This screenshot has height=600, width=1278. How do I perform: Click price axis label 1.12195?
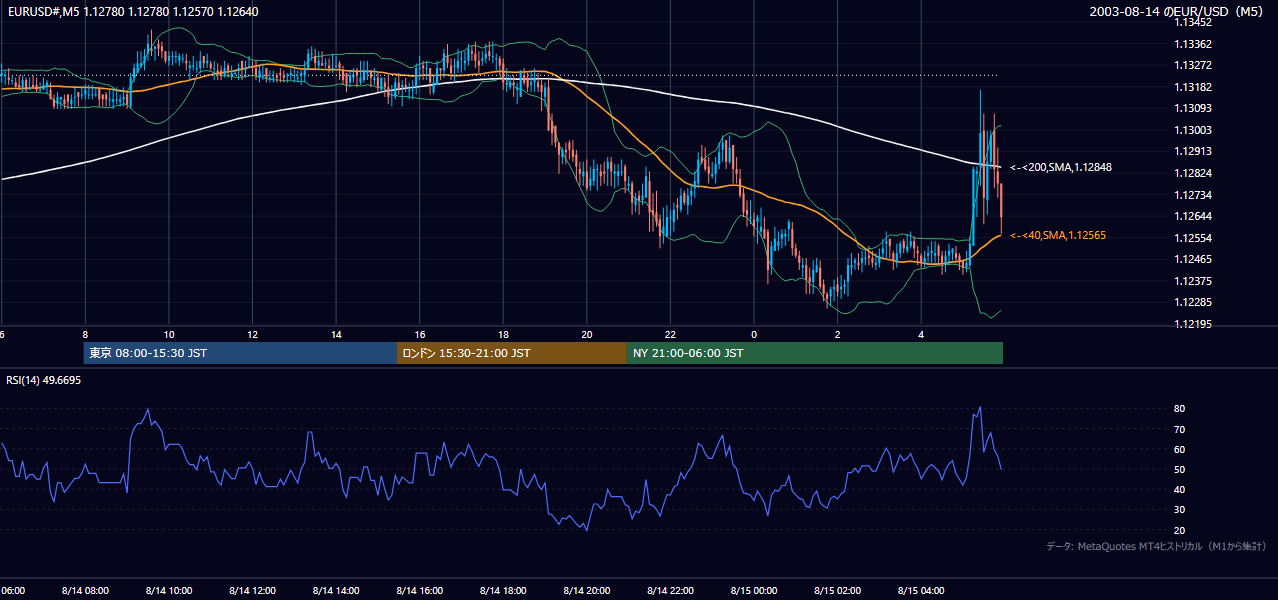1193,324
